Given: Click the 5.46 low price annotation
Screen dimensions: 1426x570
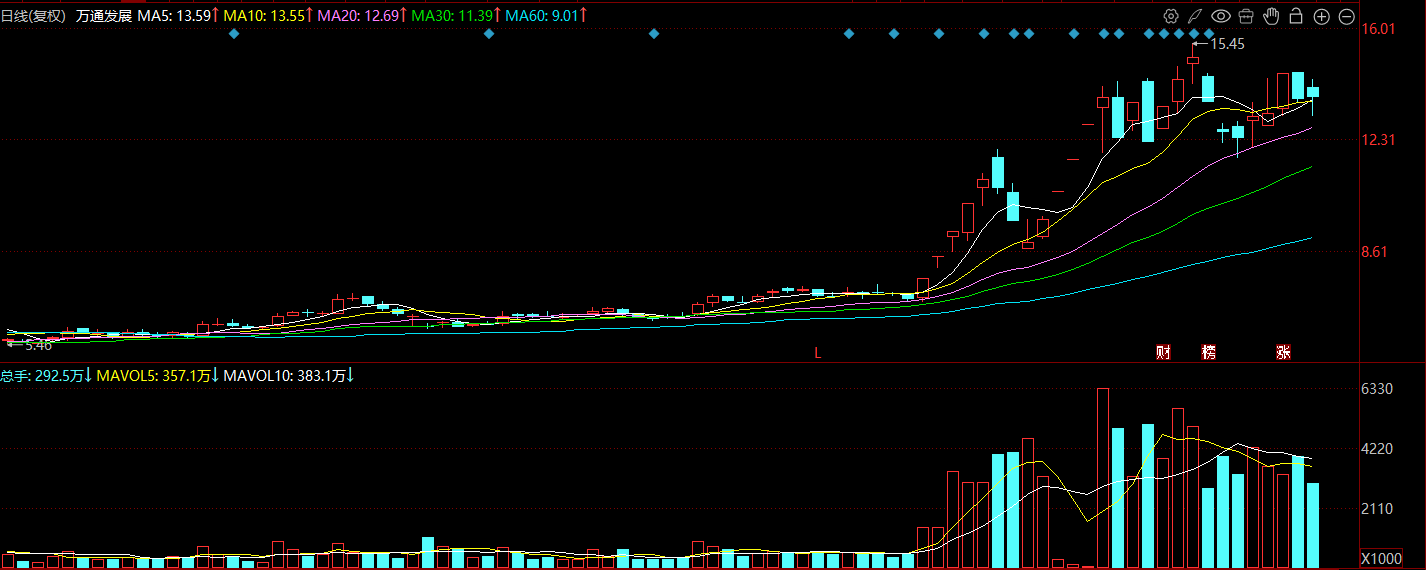Looking at the screenshot, I should 38,345.
